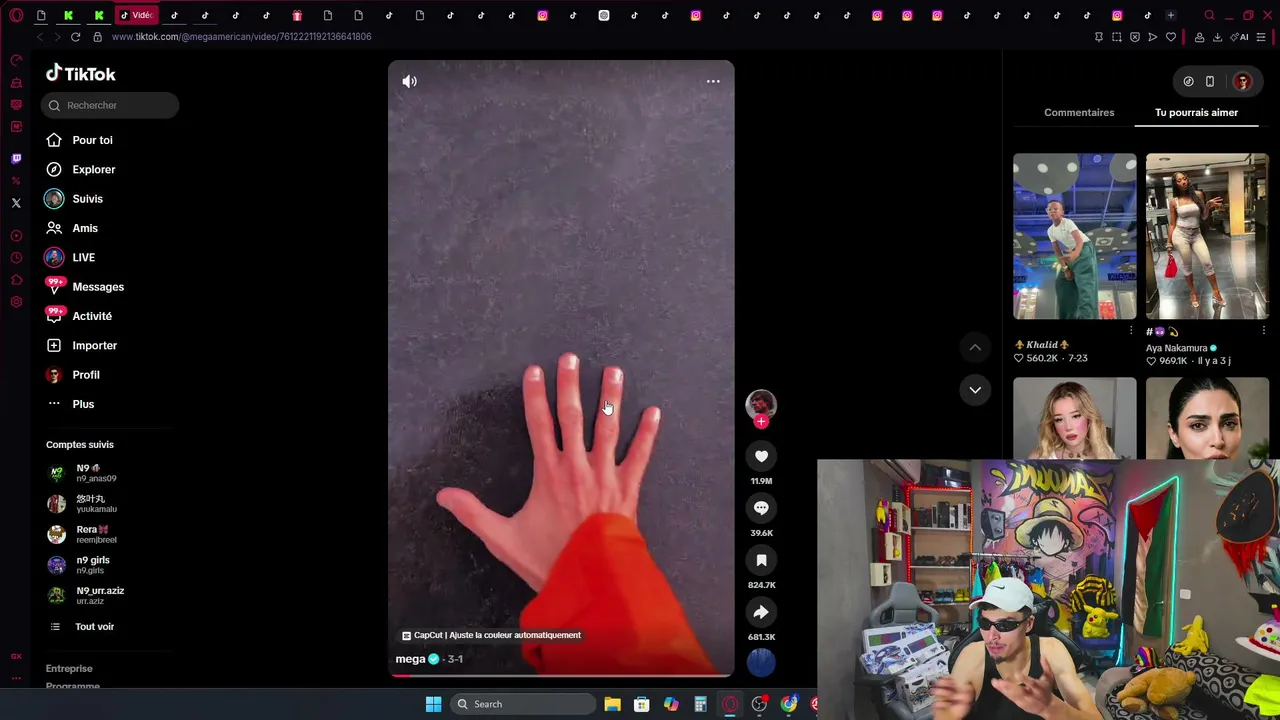Go to Profil in the sidebar
This screenshot has width=1280, height=720.
[x=72, y=375]
